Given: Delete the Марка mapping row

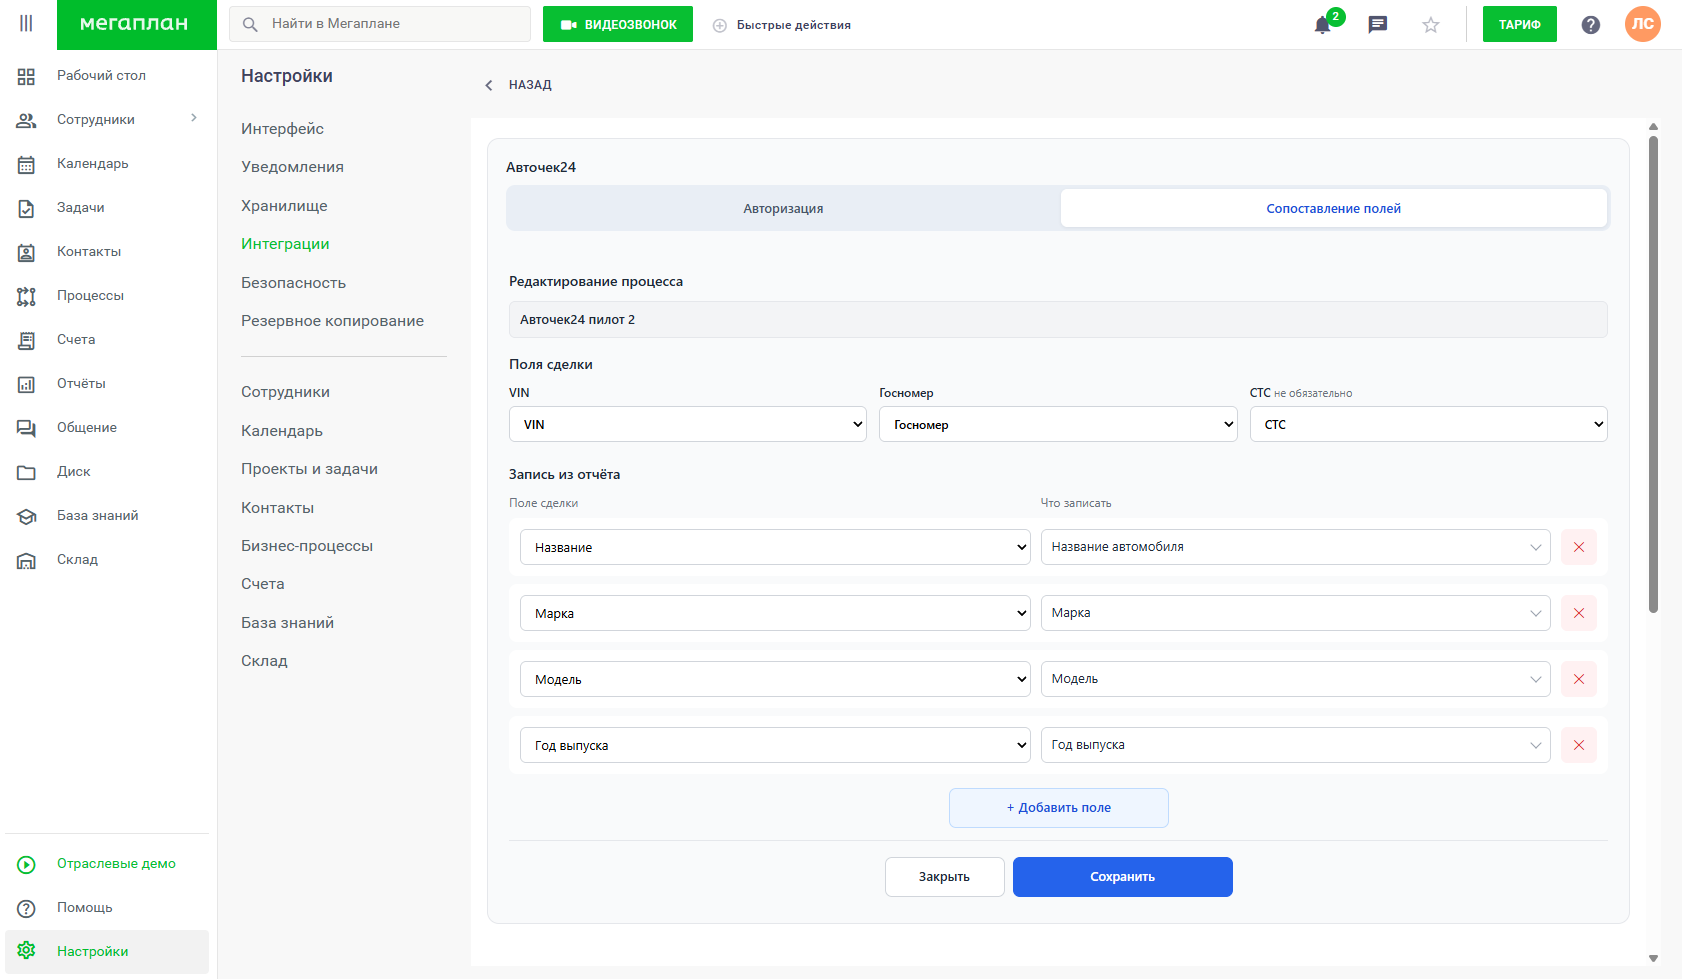Looking at the screenshot, I should coord(1579,613).
